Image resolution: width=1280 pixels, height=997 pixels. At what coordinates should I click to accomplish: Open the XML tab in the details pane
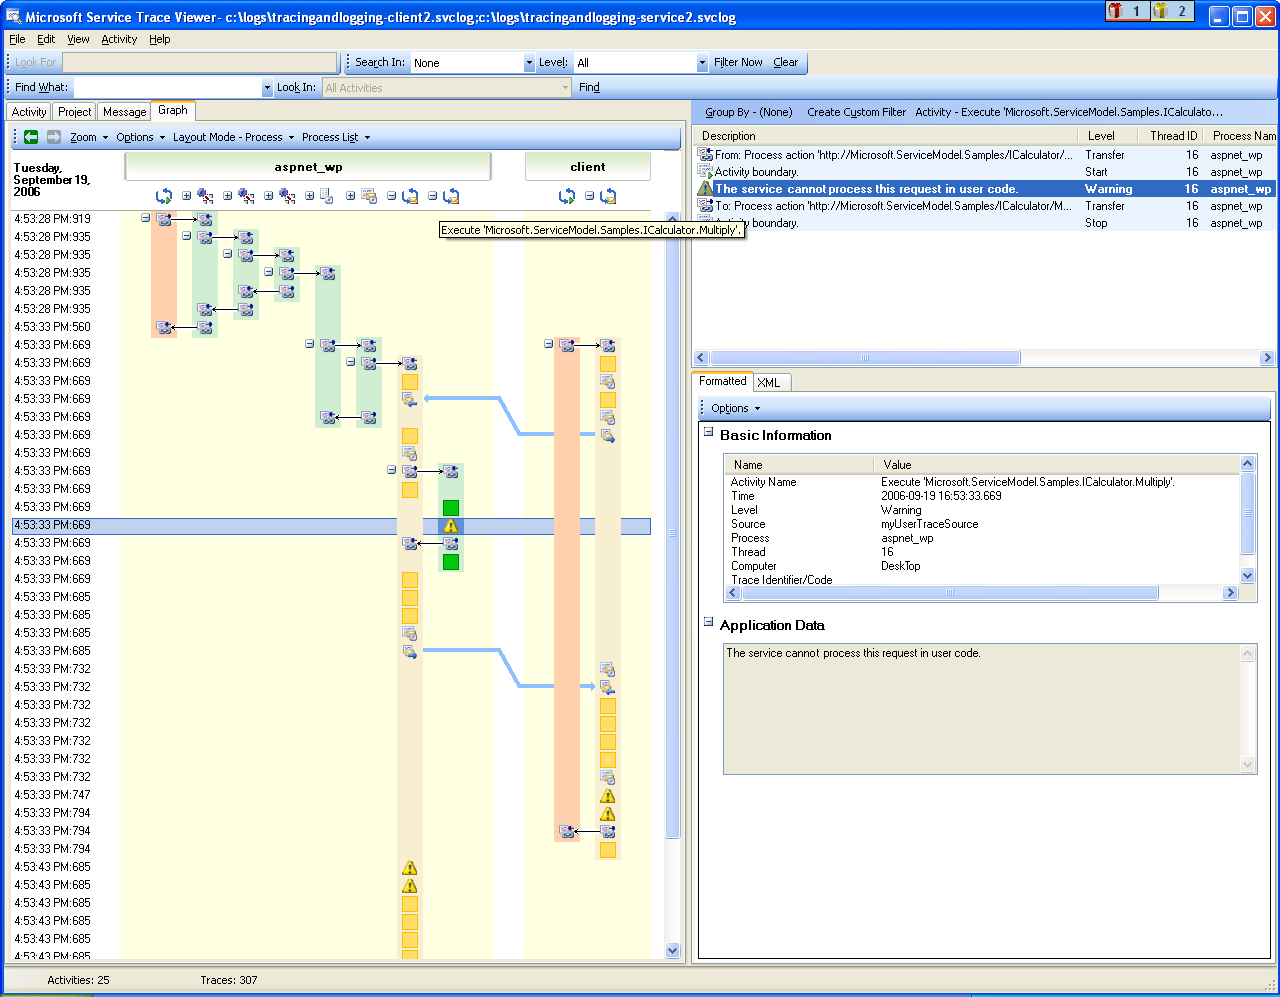coord(771,382)
